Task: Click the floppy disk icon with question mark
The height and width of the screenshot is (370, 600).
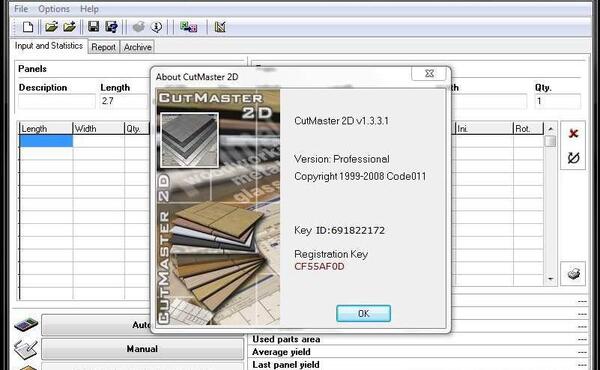Action: coord(112,27)
